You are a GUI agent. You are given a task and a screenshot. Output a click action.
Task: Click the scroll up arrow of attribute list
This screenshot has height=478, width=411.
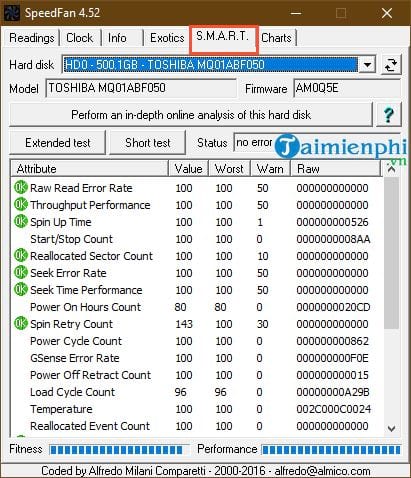point(391,169)
